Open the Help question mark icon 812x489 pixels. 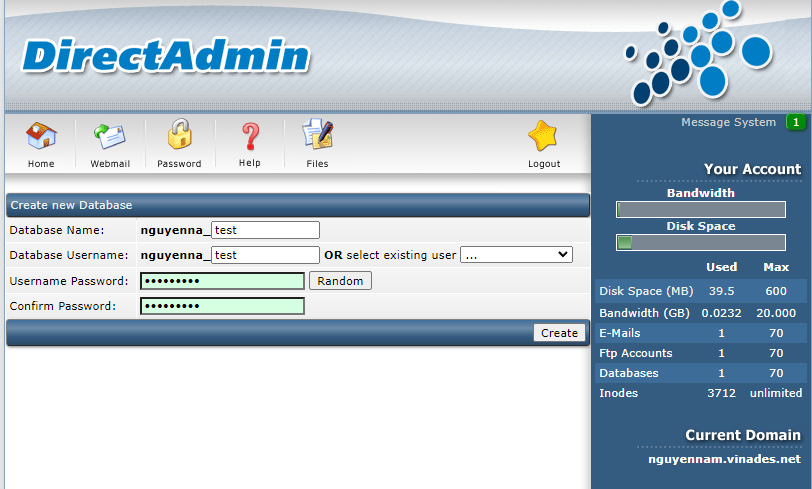(250, 137)
